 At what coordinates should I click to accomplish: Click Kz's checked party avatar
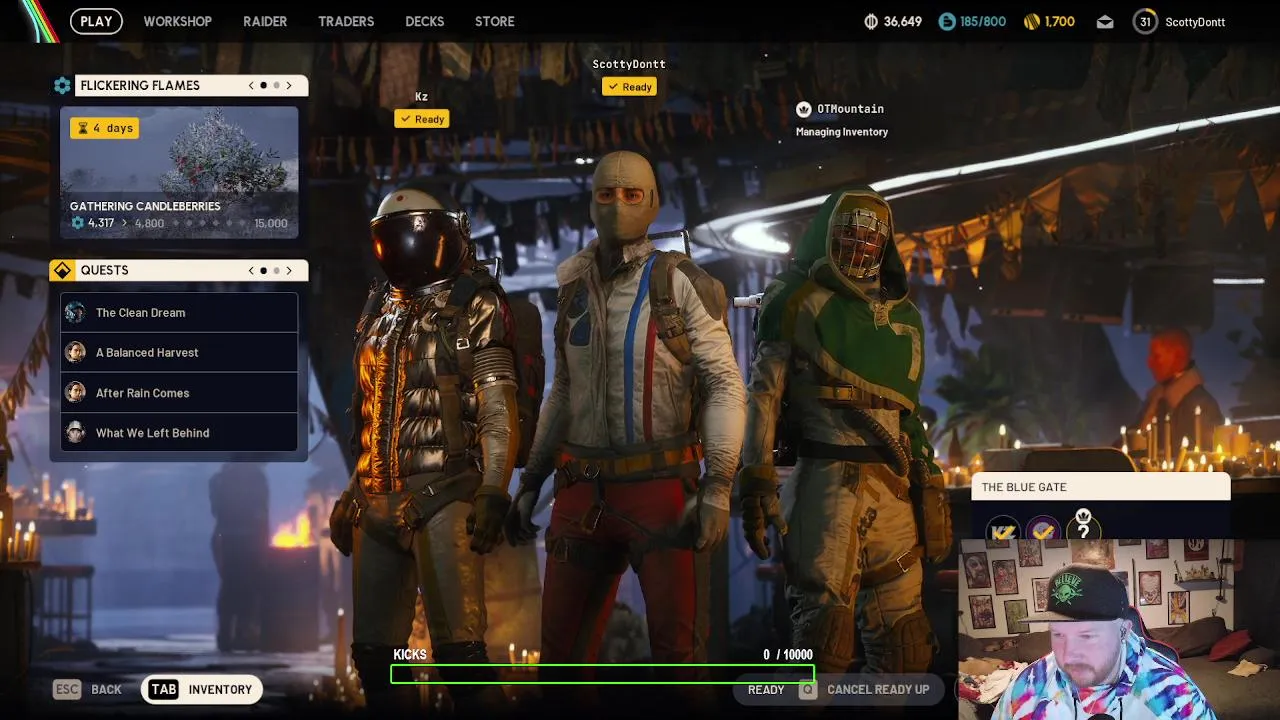pyautogui.click(x=1003, y=532)
